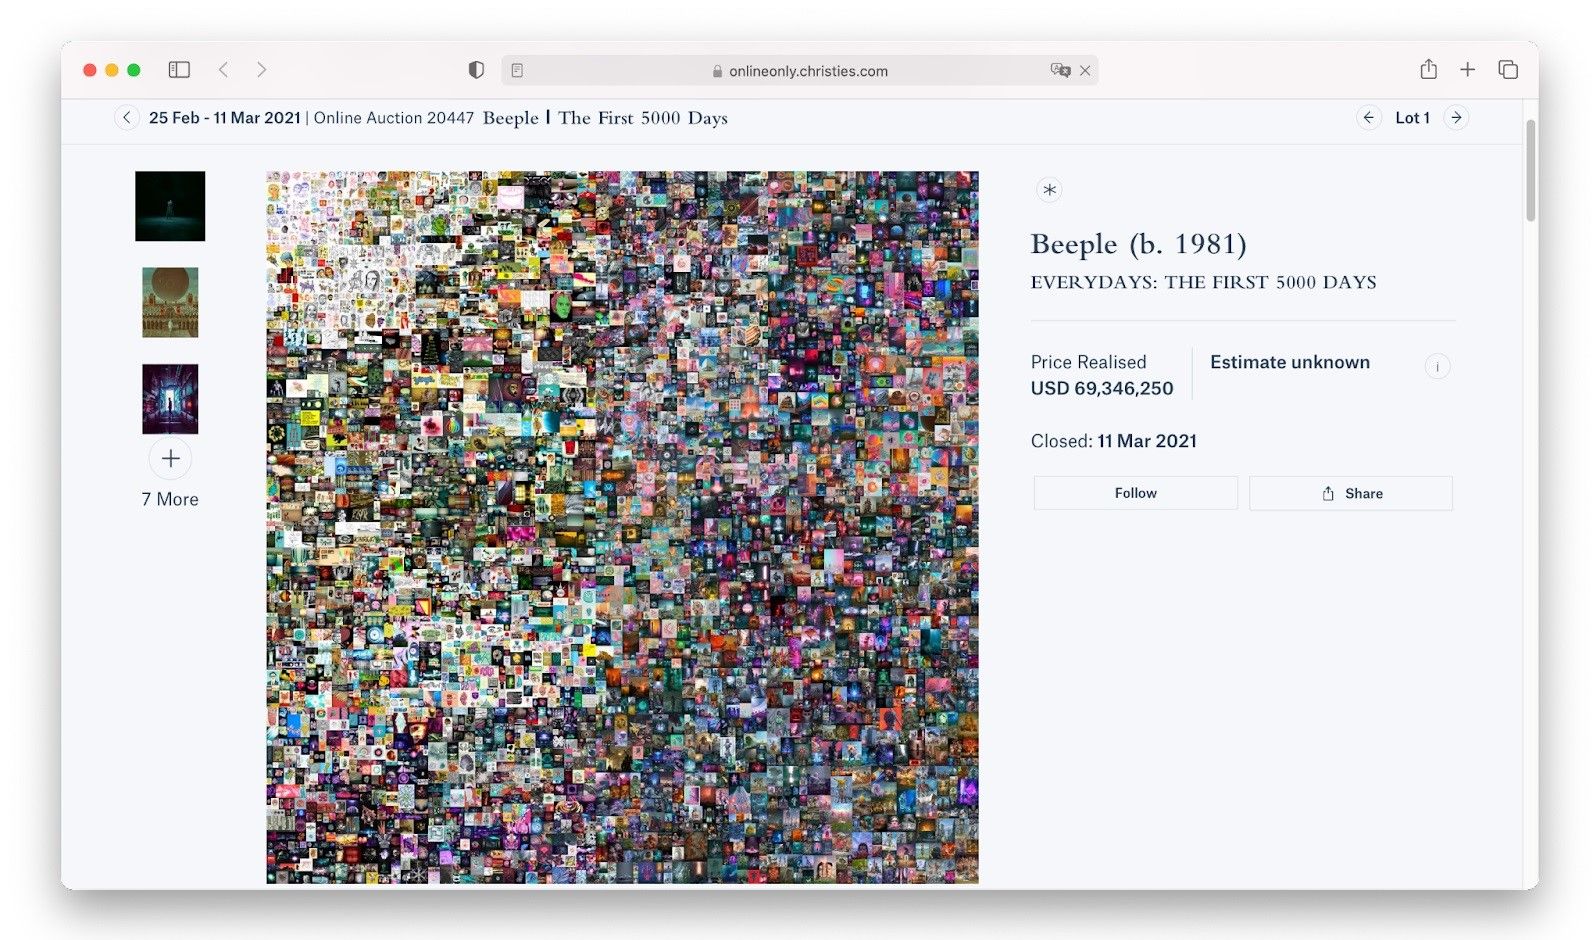Expand 7 More images with plus button

pos(171,459)
